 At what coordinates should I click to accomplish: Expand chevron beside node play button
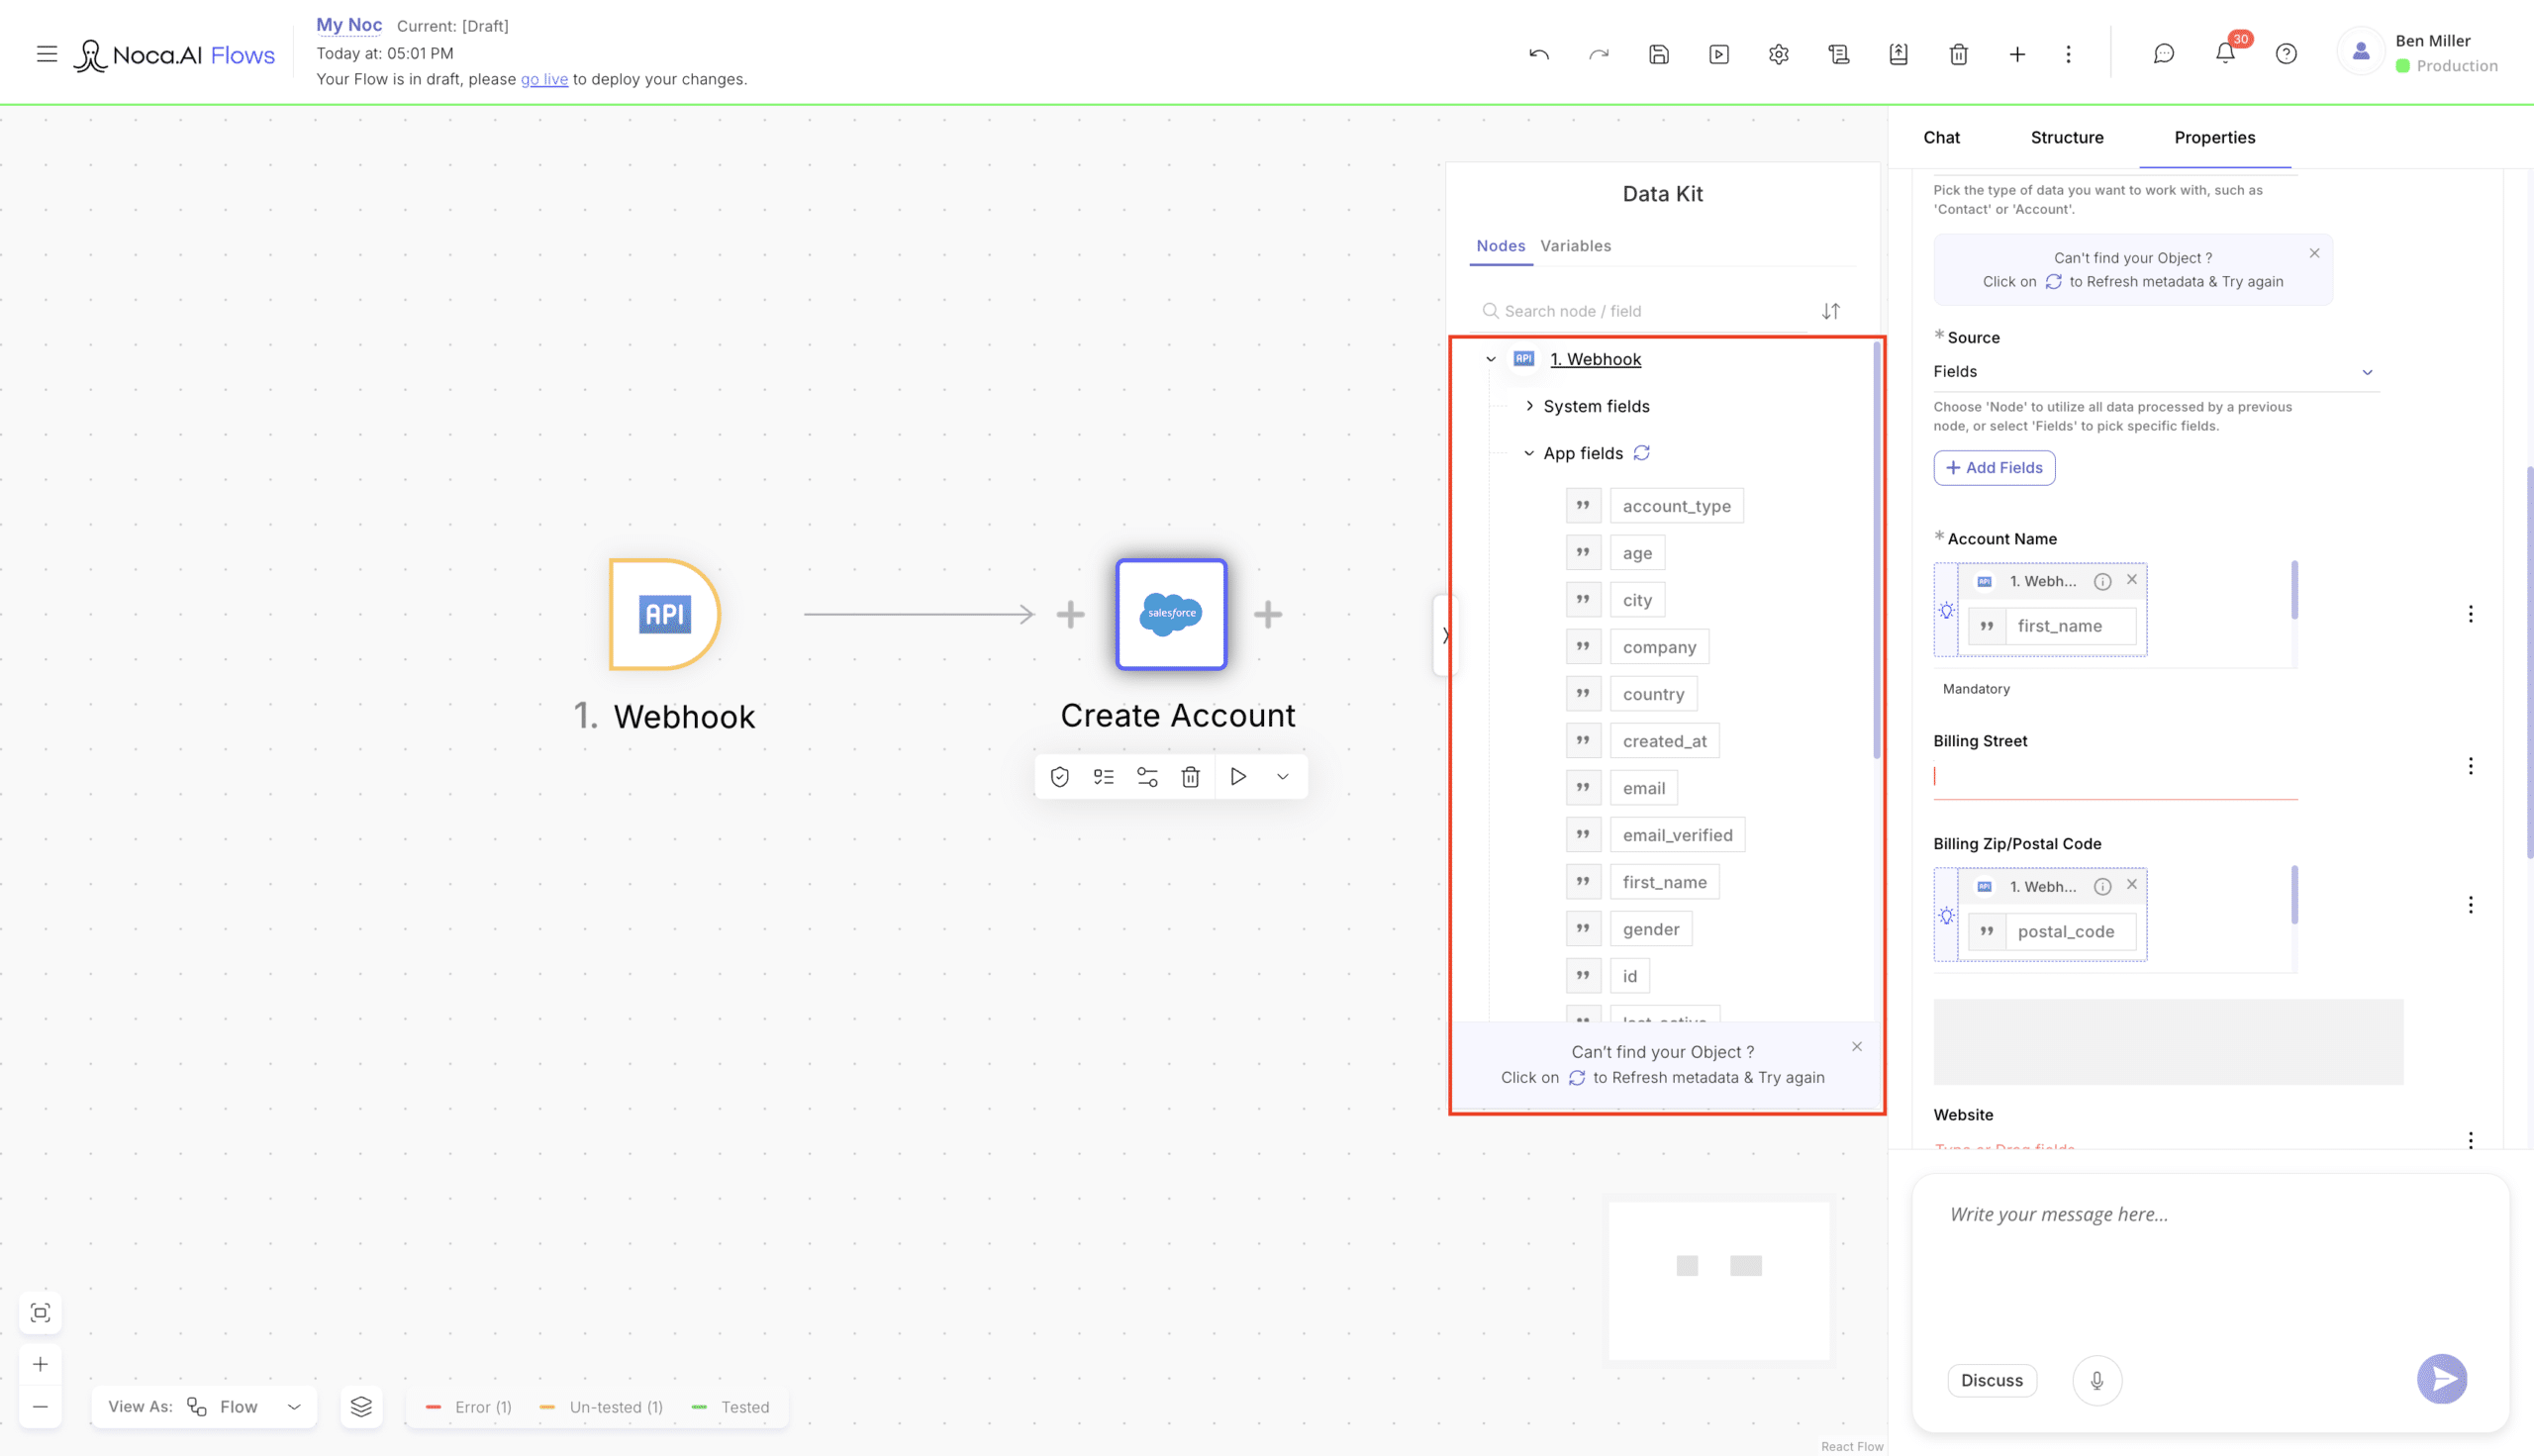1283,777
